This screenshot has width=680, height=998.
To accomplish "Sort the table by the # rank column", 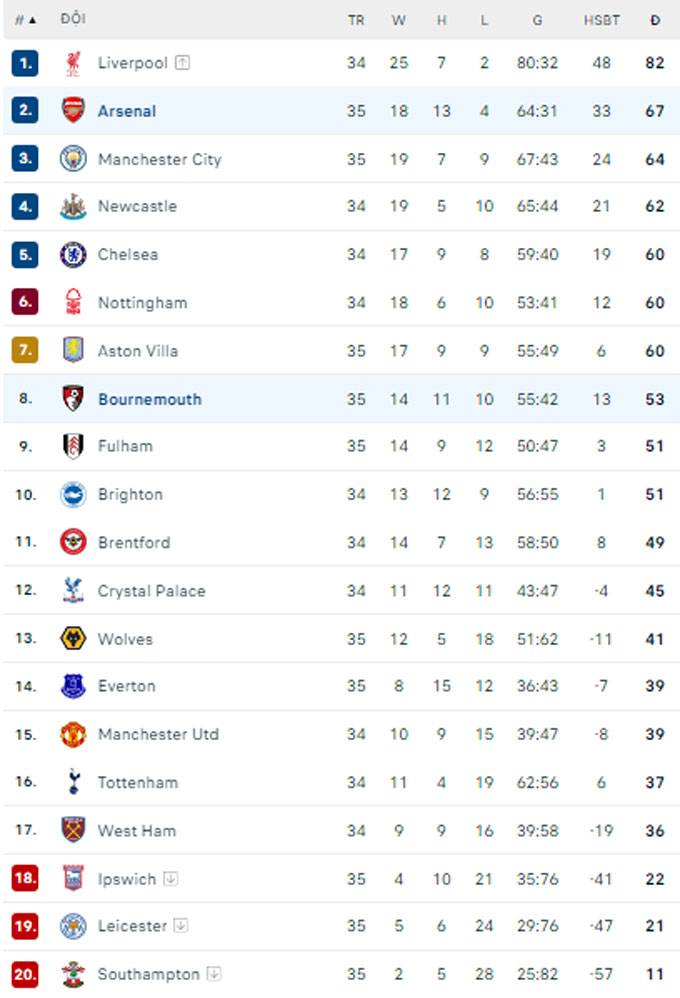I will pos(25,20).
